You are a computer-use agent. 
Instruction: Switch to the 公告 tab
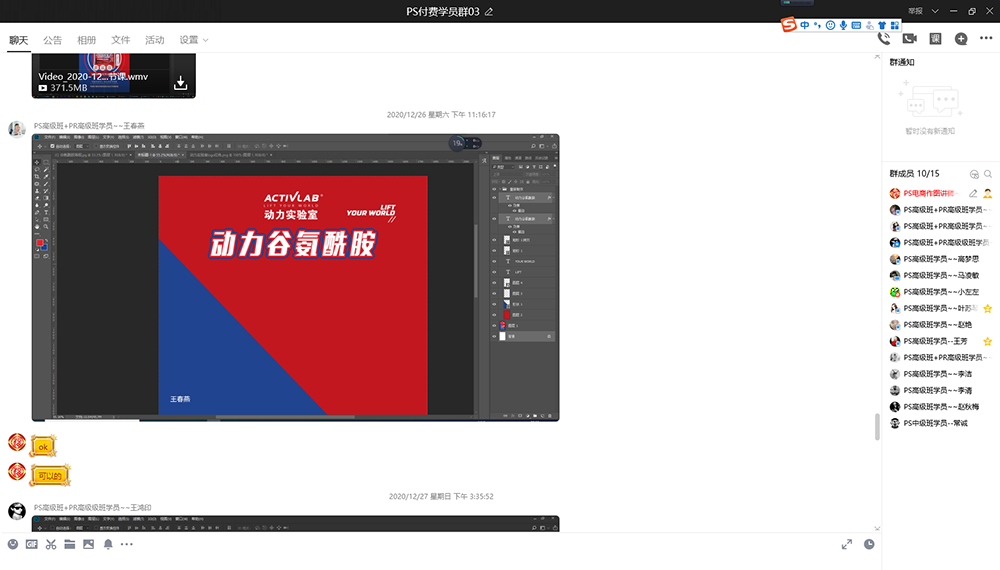coord(52,40)
